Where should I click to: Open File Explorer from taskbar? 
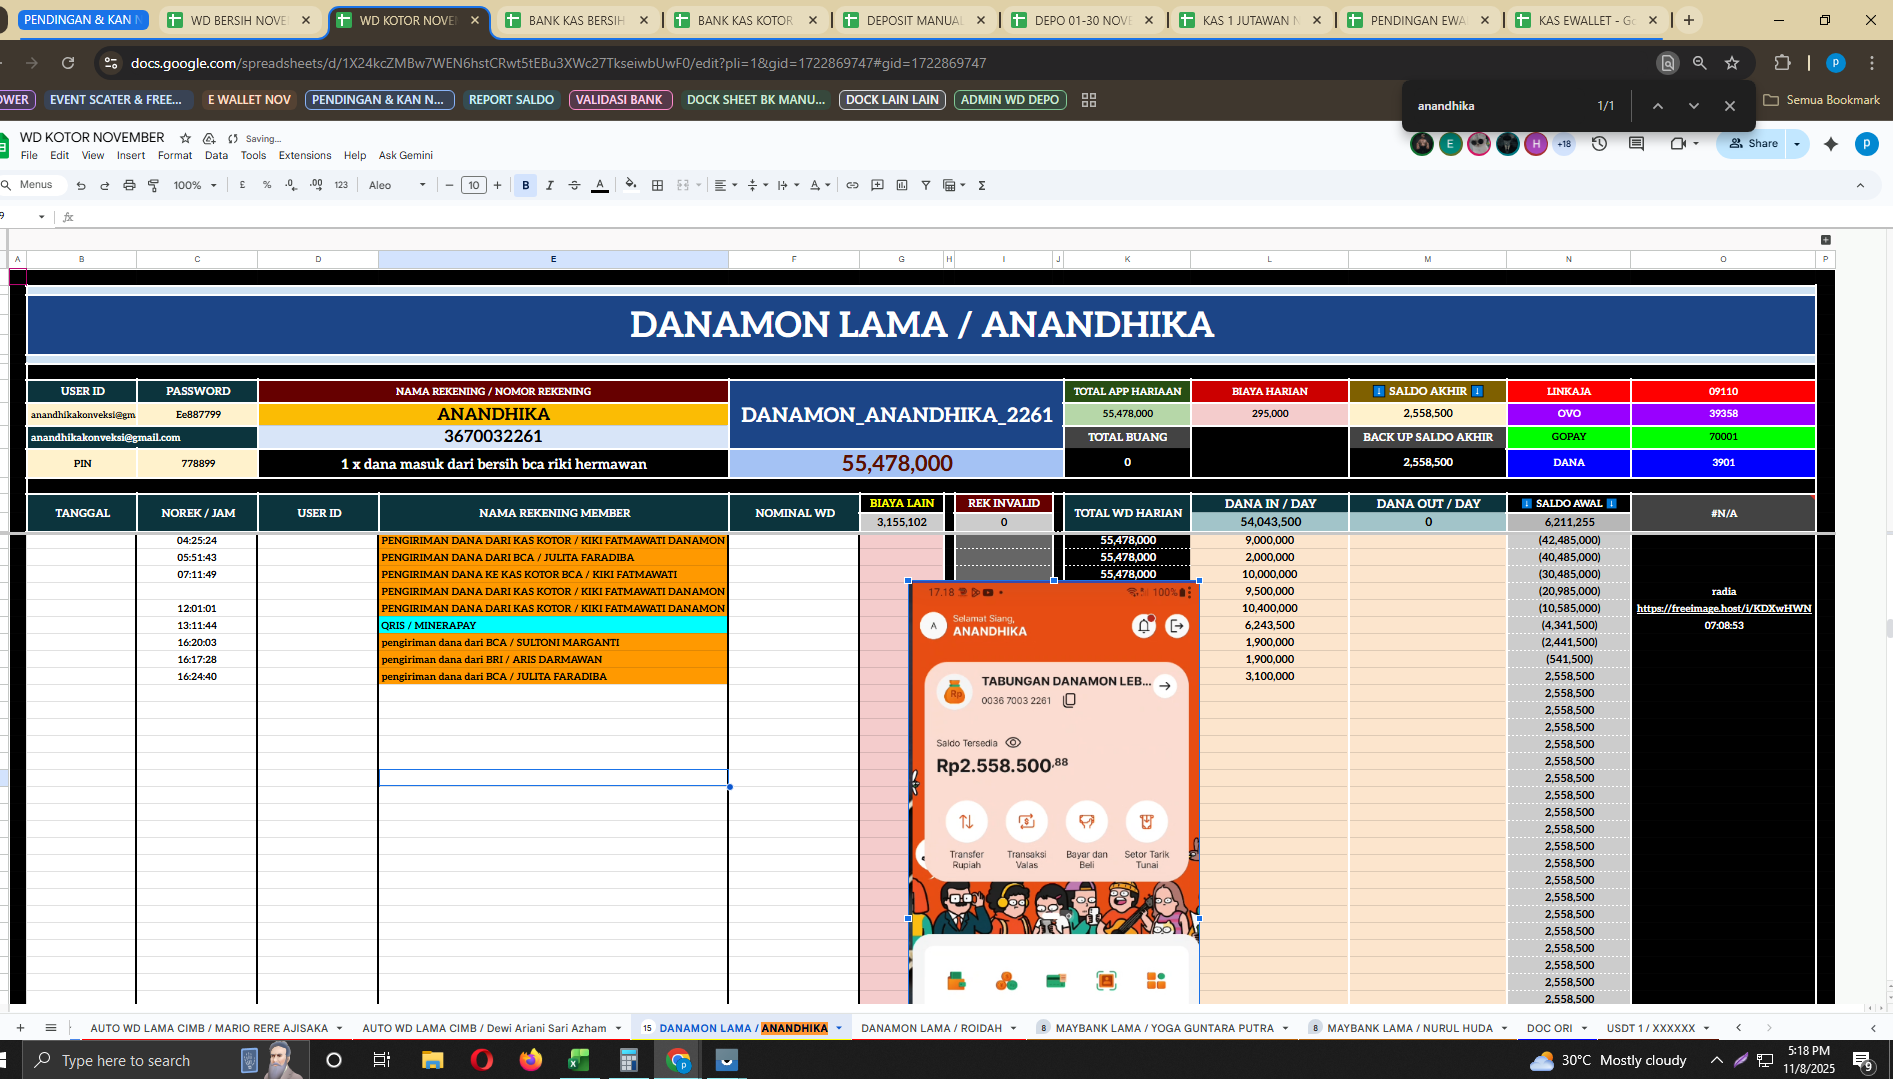[432, 1060]
